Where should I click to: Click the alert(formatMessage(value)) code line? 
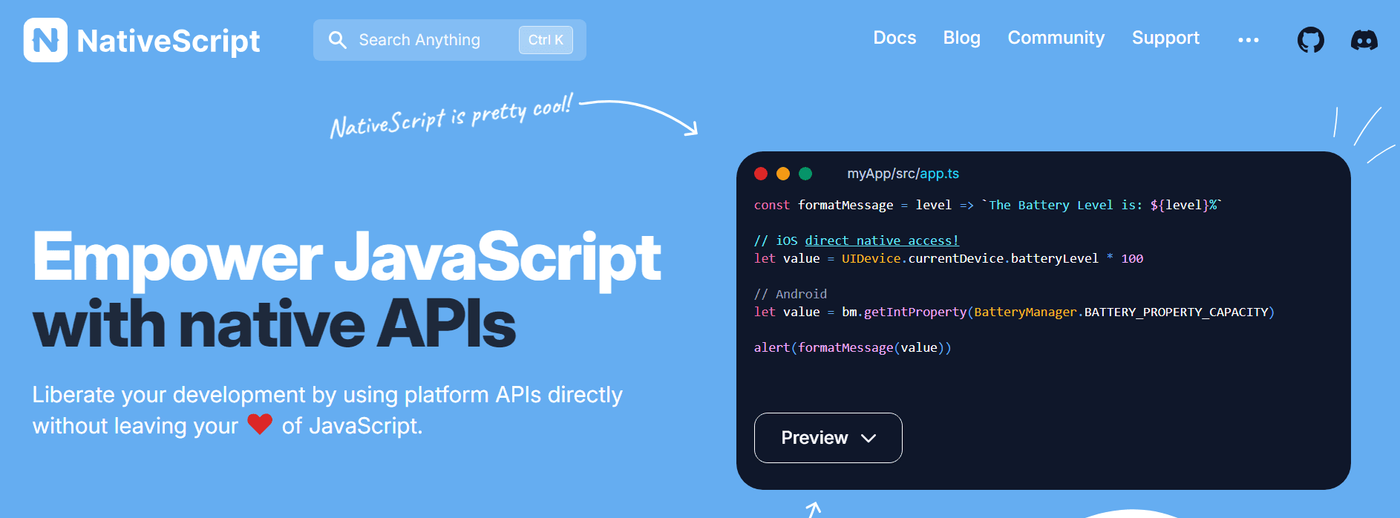(x=852, y=348)
